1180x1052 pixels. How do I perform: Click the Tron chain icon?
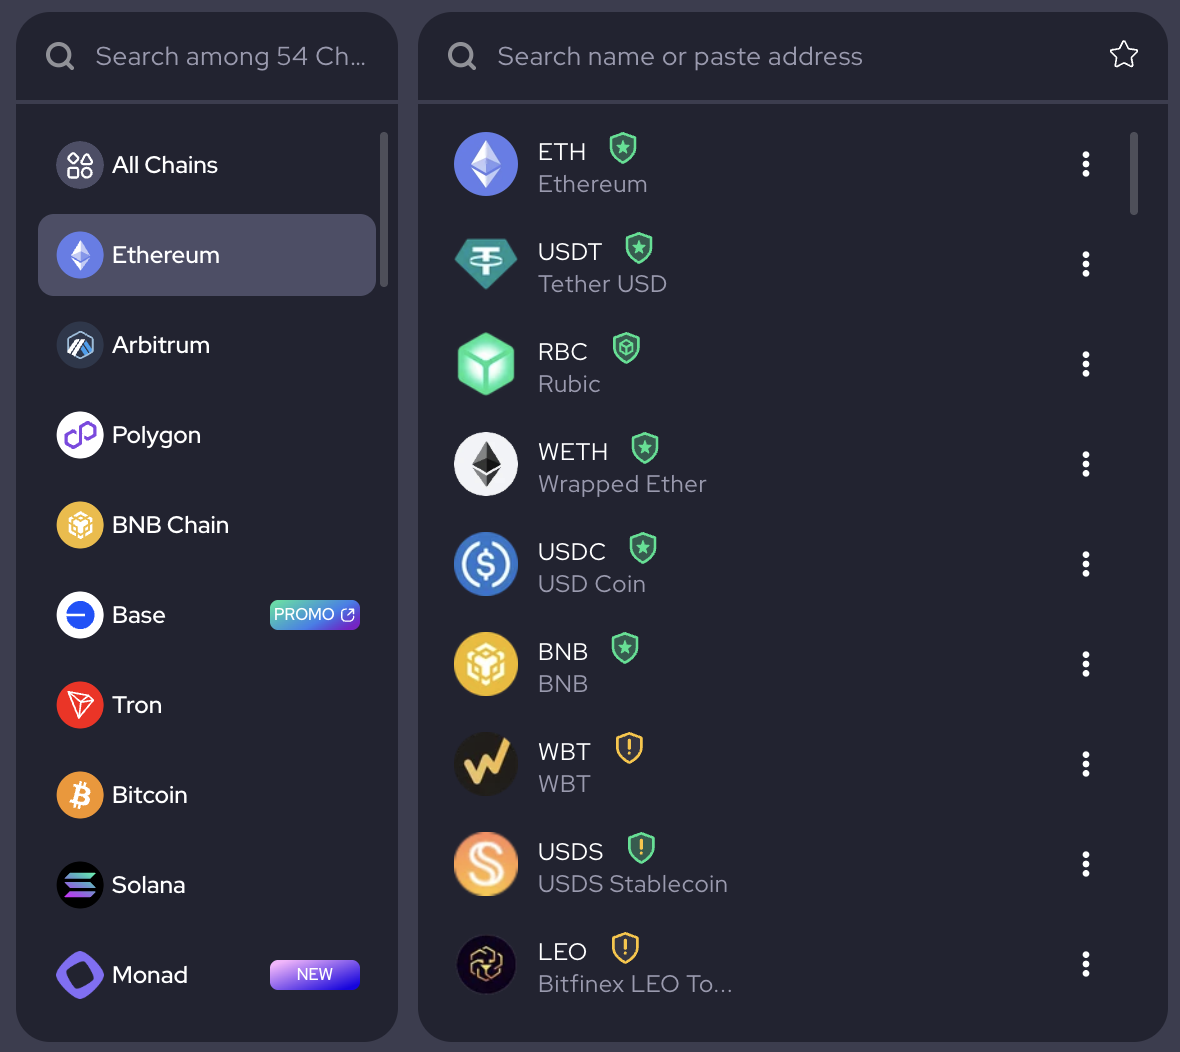tap(80, 705)
